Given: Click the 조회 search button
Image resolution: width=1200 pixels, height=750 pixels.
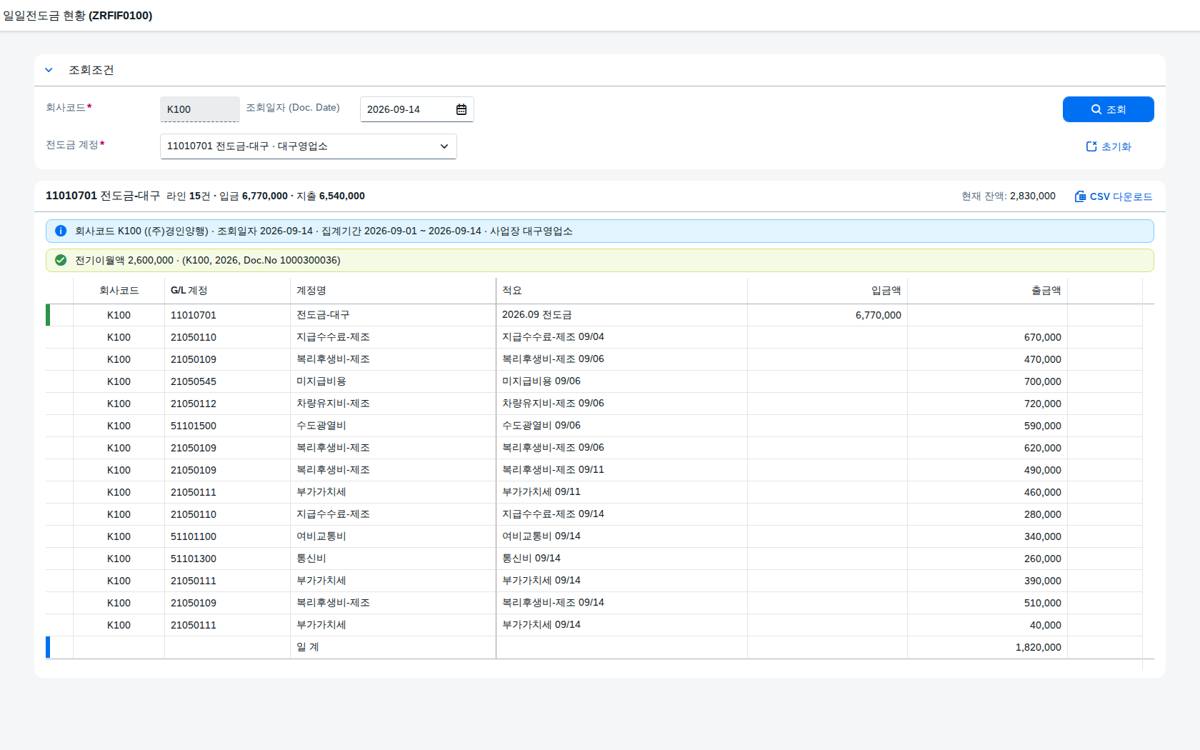Looking at the screenshot, I should (x=1108, y=109).
